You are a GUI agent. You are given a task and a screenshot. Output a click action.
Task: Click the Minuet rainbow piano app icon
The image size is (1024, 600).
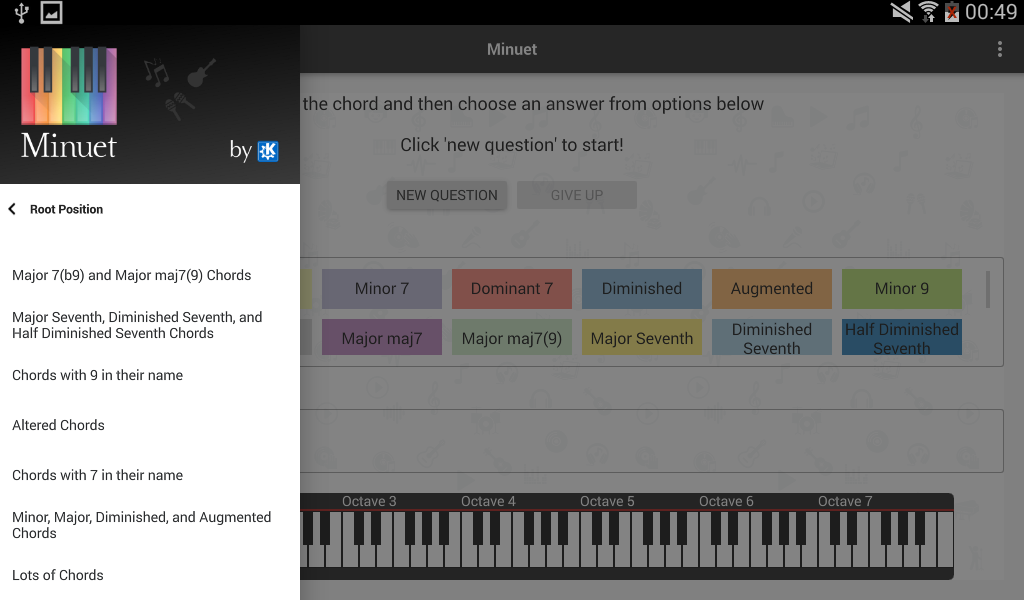click(x=67, y=86)
